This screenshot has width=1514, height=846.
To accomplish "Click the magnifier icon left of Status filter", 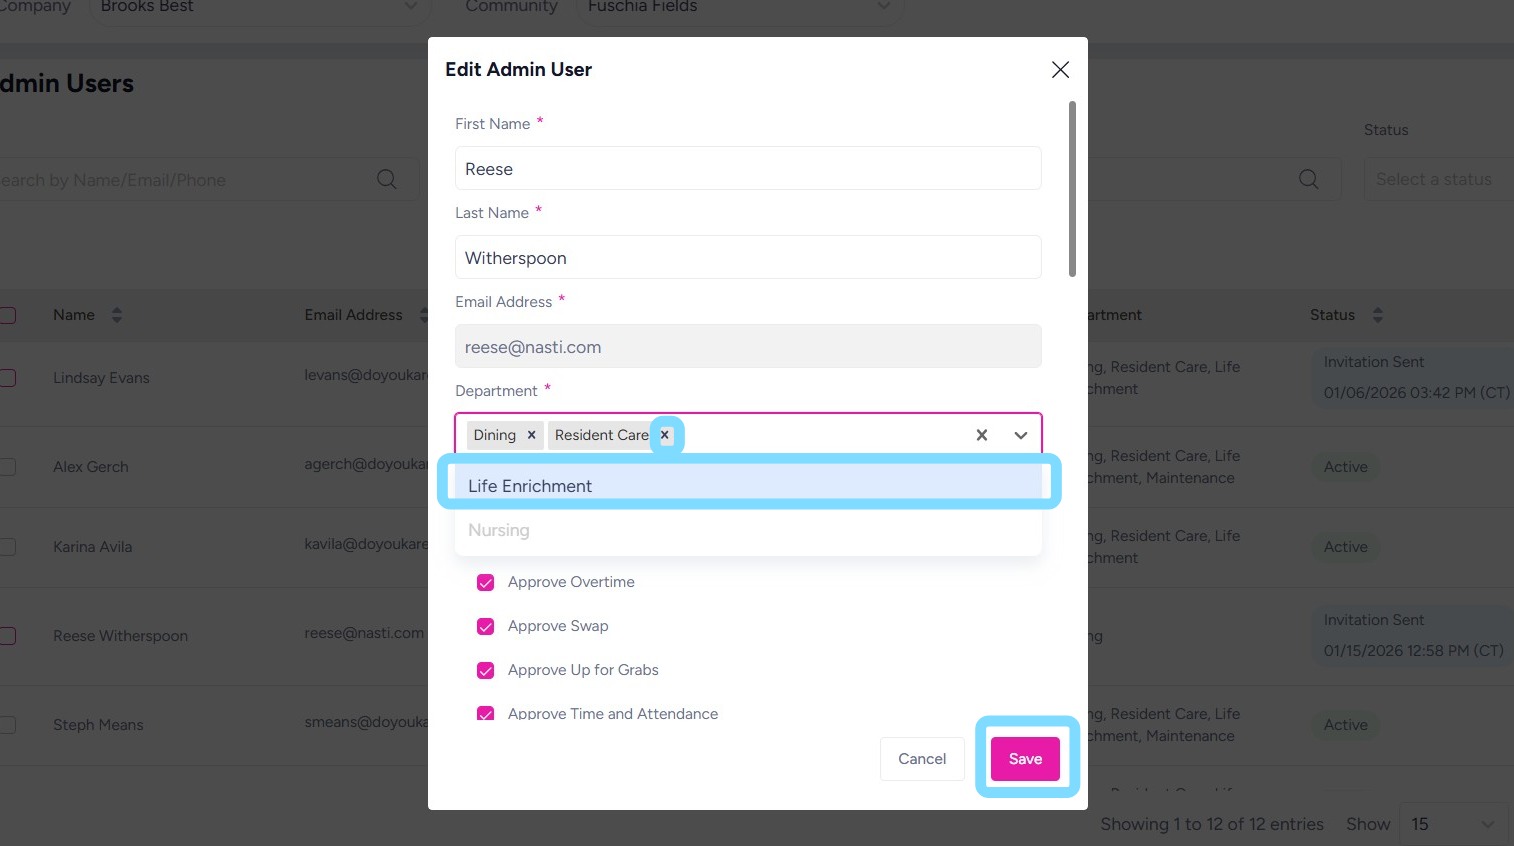I will pos(1308,180).
